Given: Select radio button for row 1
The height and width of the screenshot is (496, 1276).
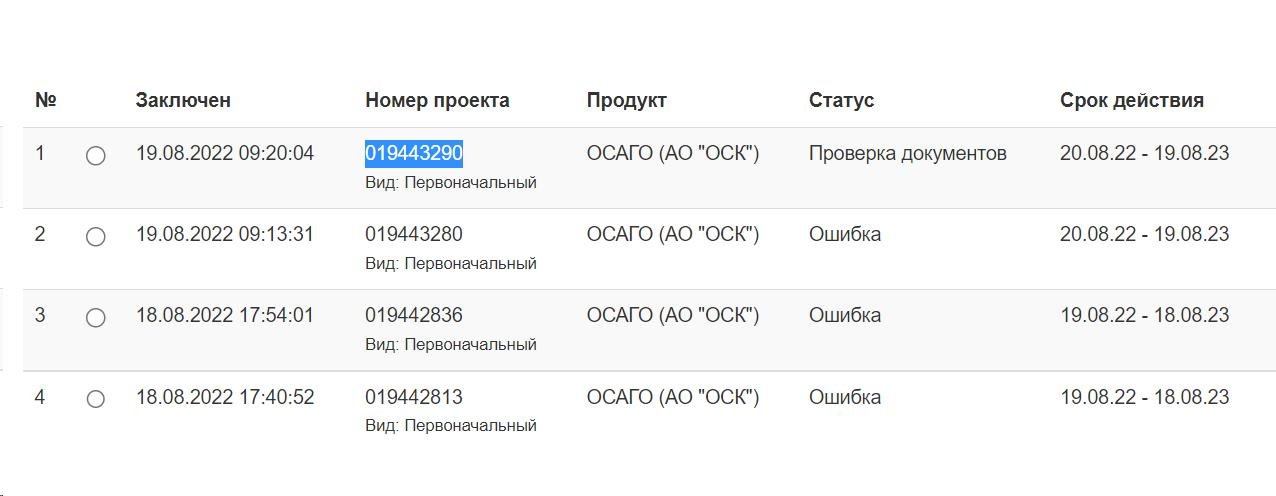Looking at the screenshot, I should pos(96,156).
